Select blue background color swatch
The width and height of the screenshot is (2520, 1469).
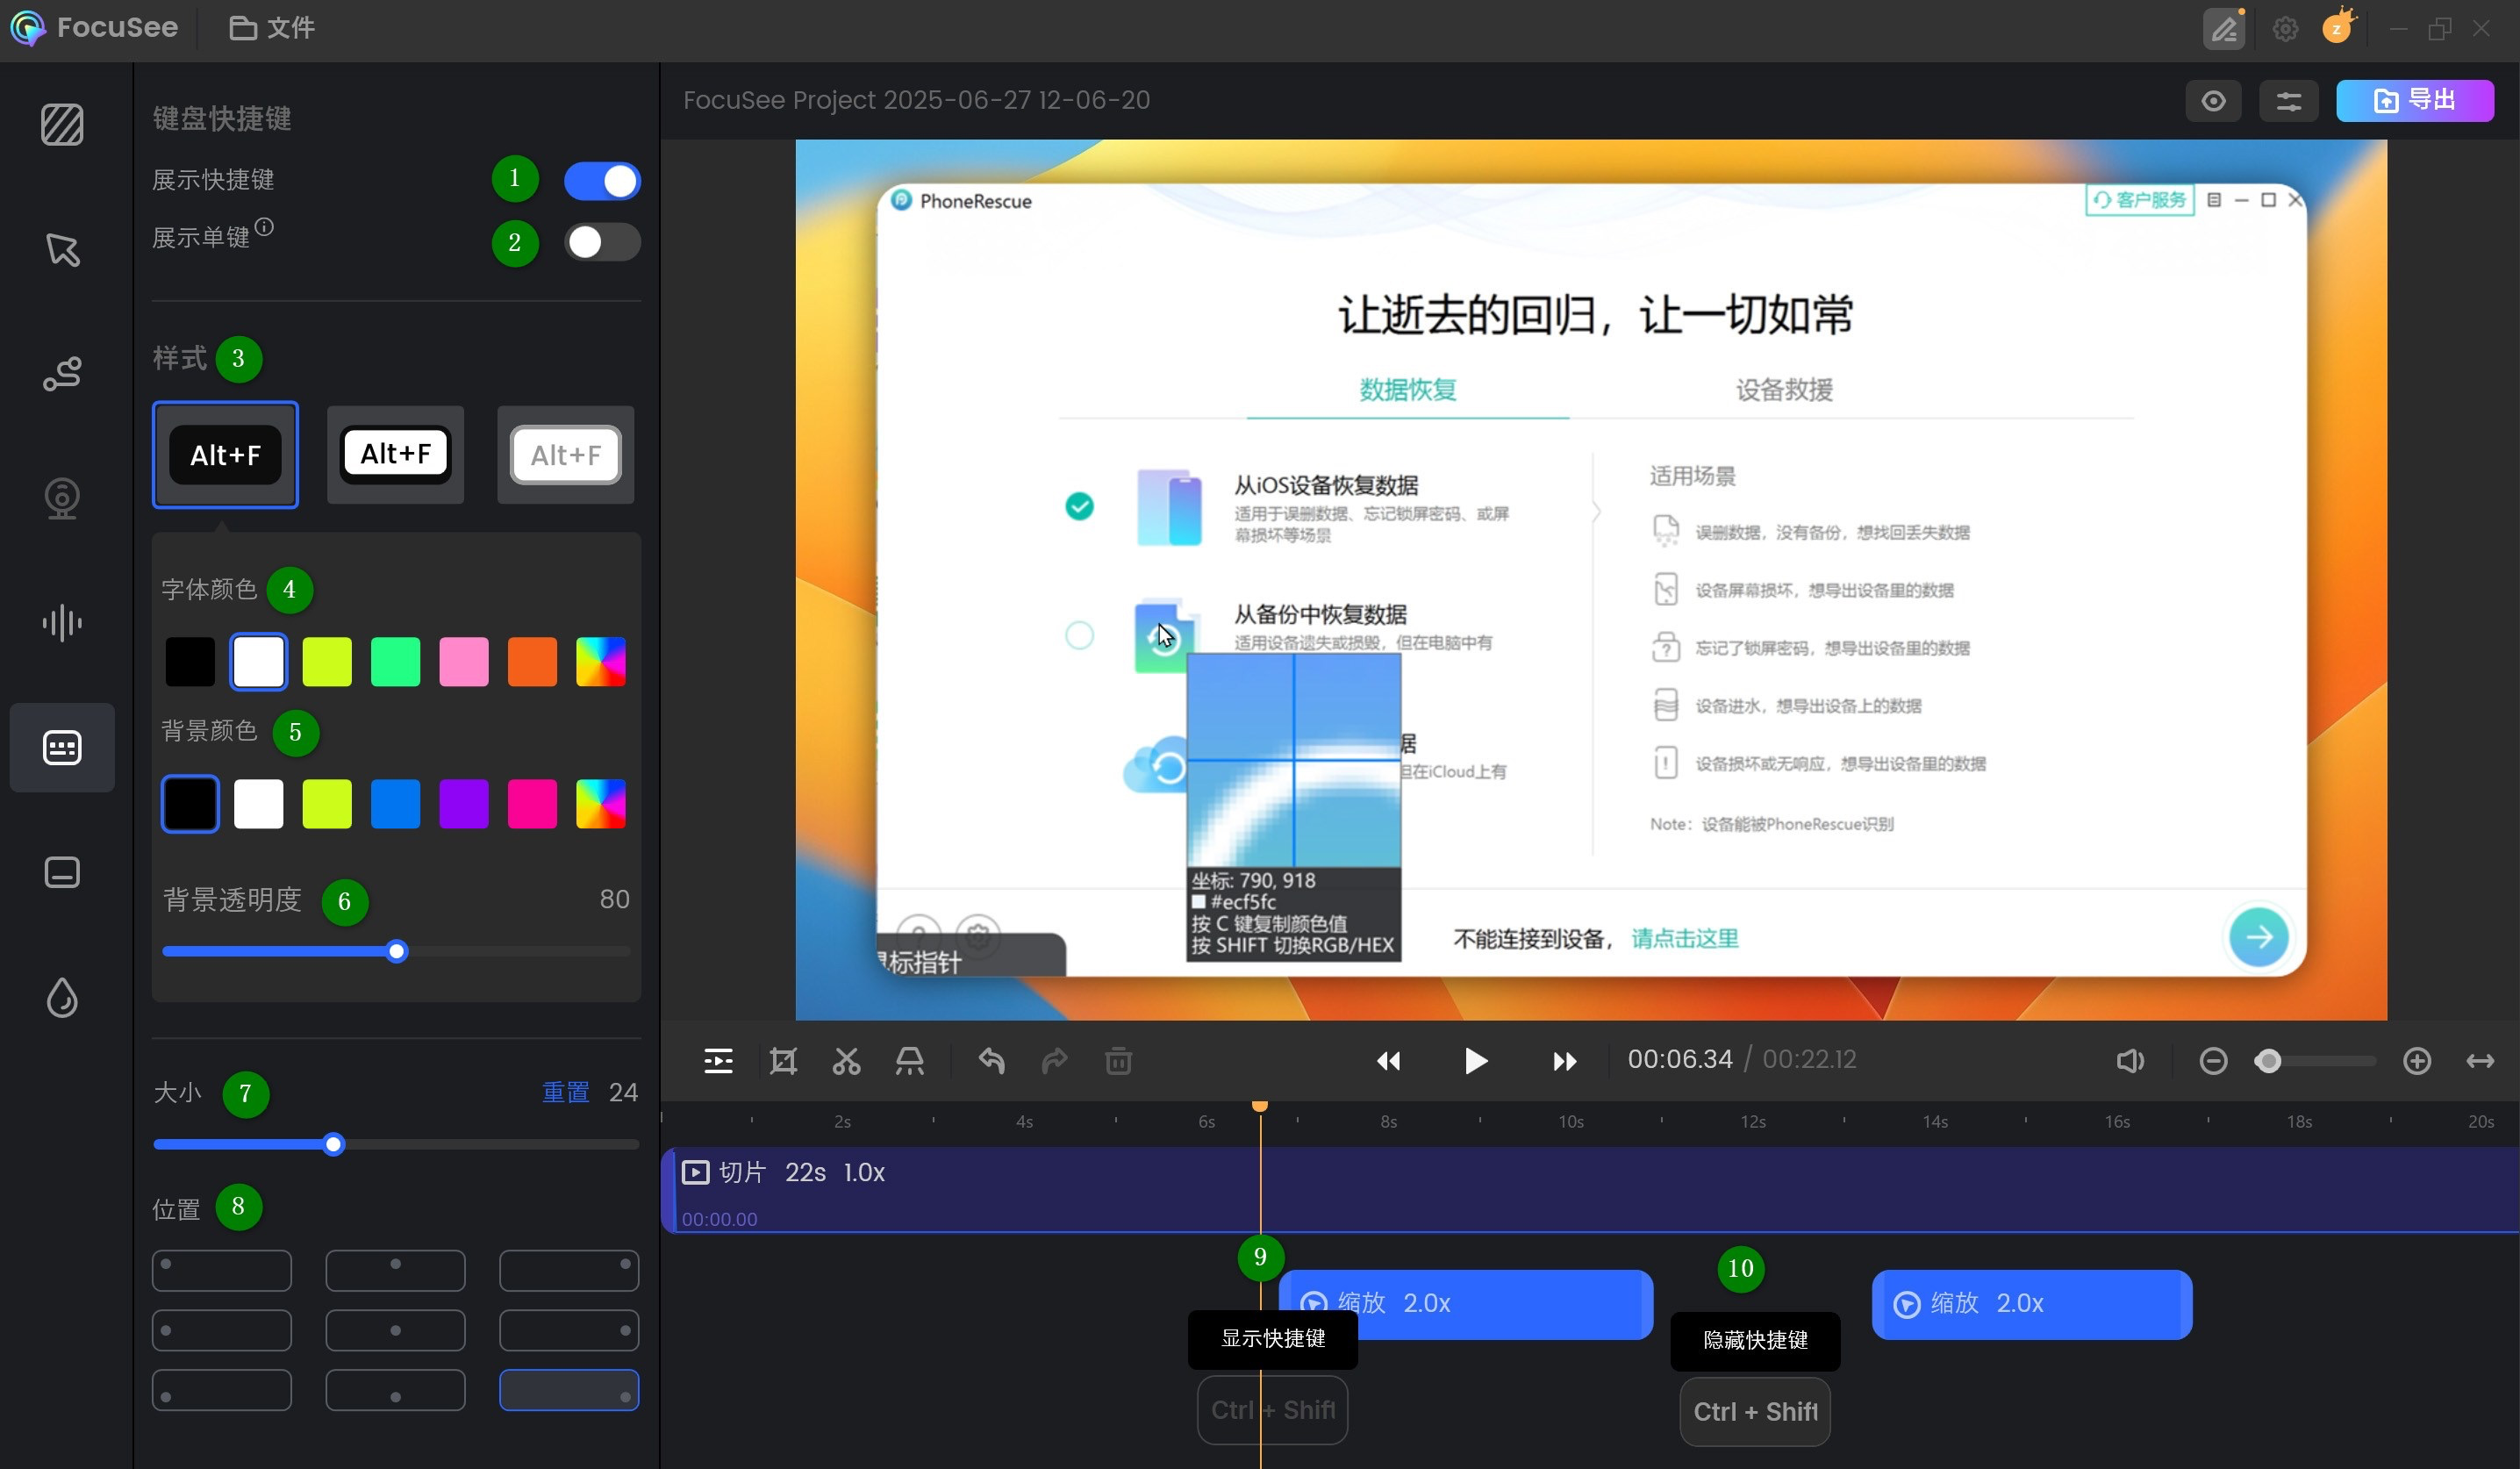coord(395,803)
